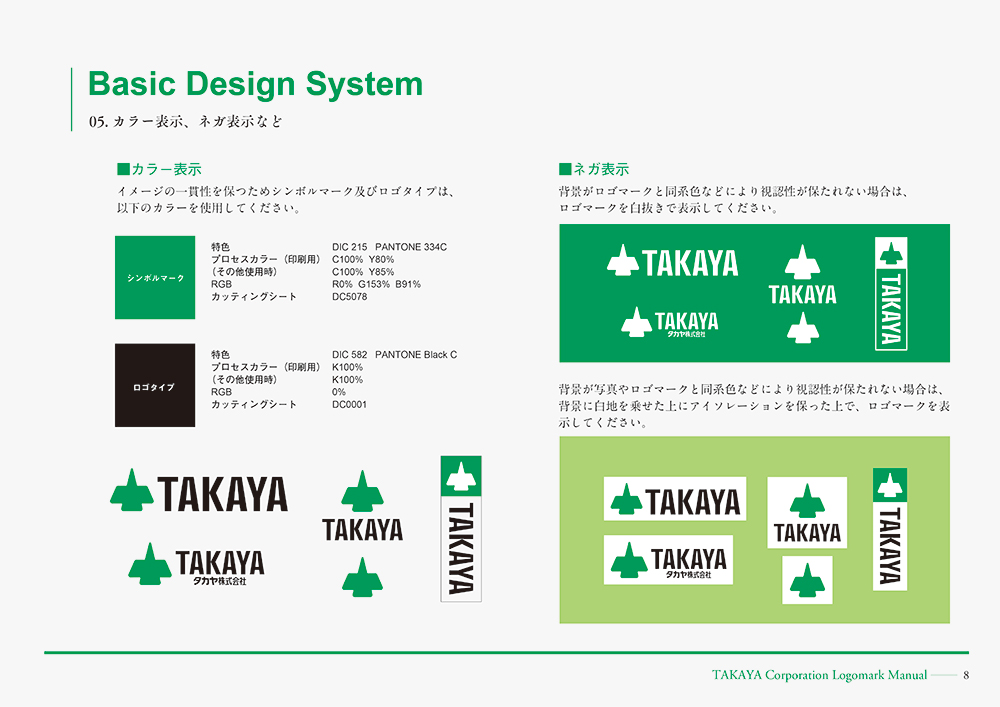Screen dimensions: 1000x707
Task: Click the value C100% Y80%
Action: [364, 259]
